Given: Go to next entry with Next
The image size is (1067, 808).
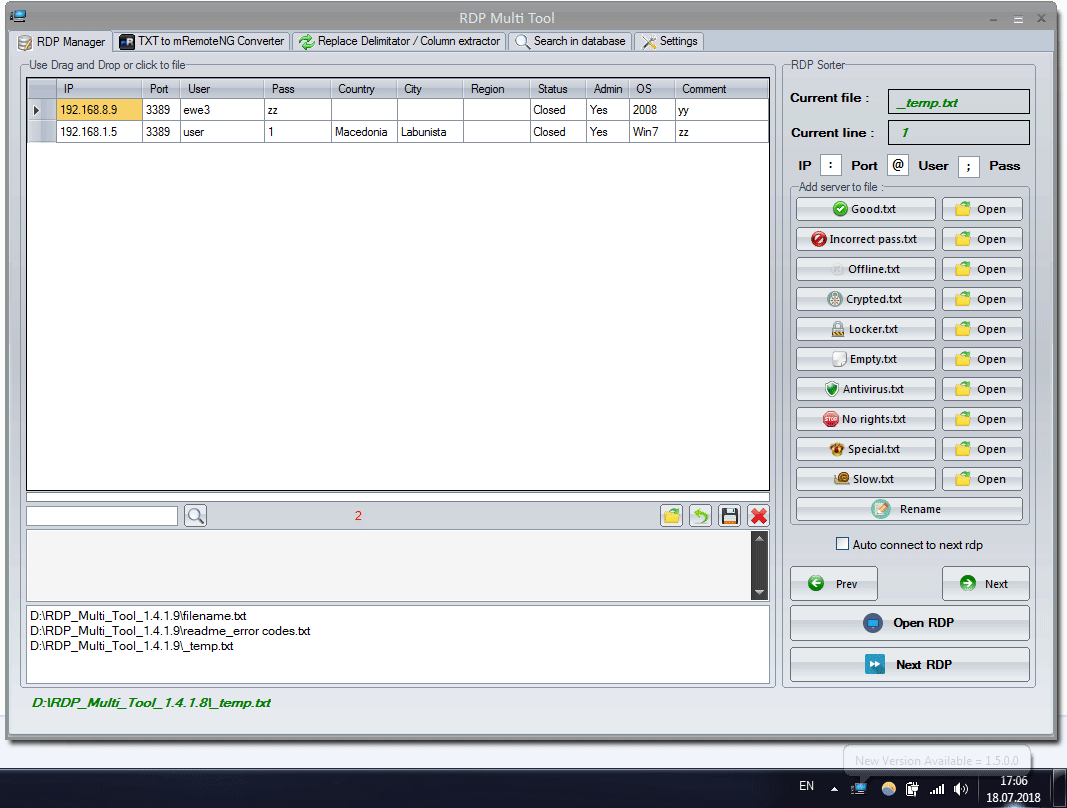Looking at the screenshot, I should point(985,583).
